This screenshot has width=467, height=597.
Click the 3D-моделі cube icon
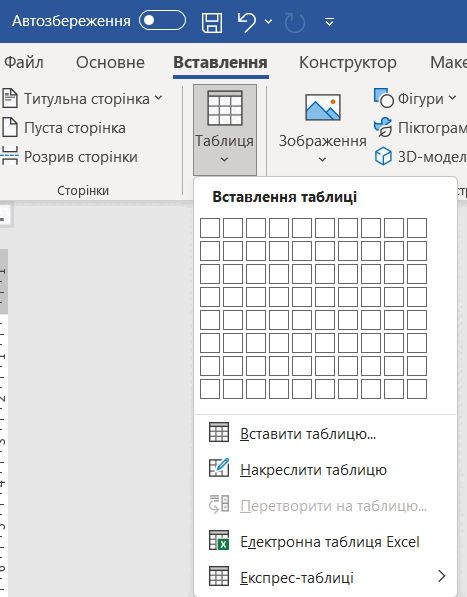[x=383, y=156]
